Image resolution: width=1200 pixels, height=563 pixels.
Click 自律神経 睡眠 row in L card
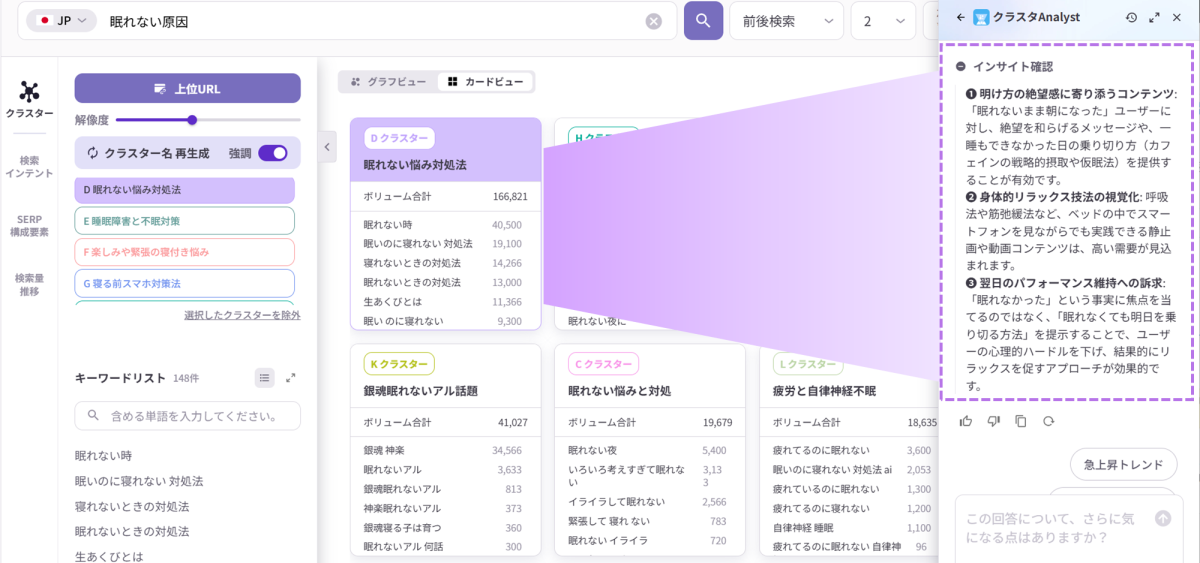click(x=852, y=527)
